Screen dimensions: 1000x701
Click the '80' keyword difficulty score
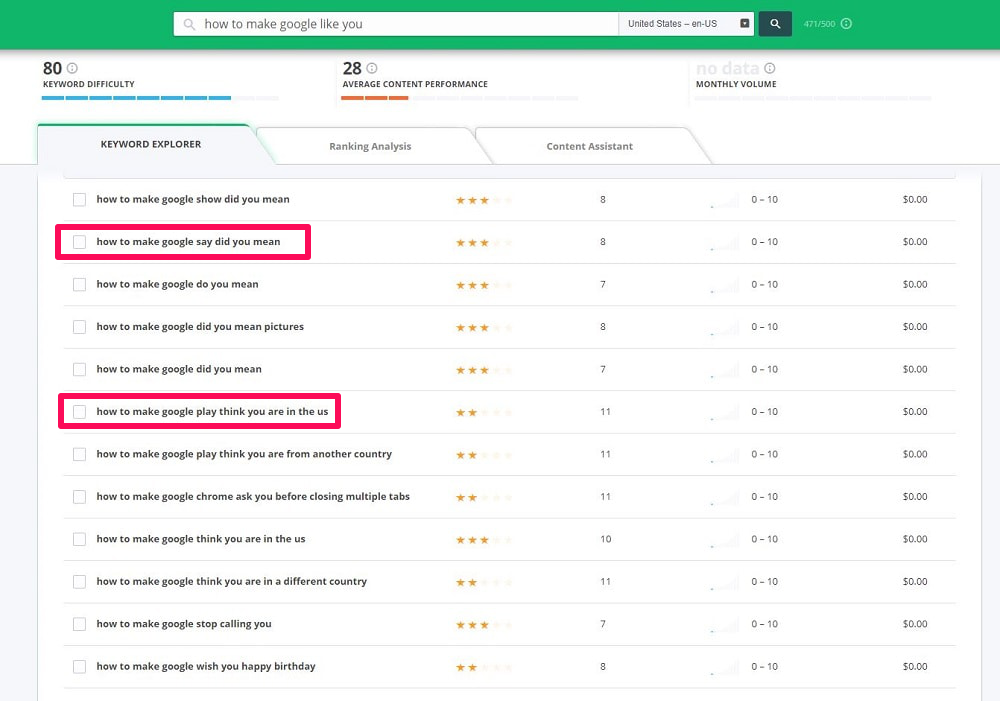[x=52, y=68]
